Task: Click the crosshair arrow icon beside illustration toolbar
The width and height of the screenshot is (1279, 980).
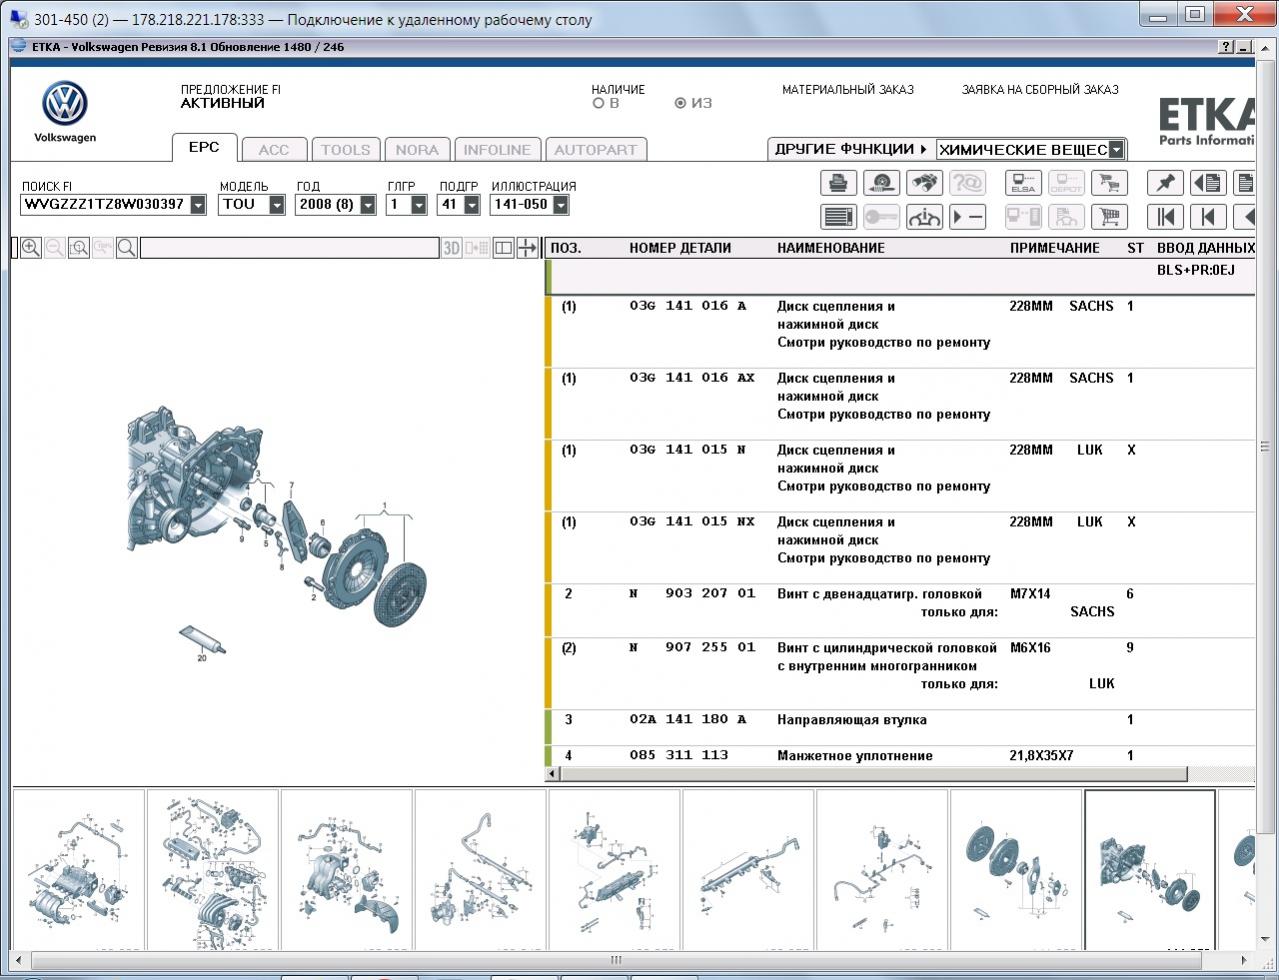Action: 527,248
